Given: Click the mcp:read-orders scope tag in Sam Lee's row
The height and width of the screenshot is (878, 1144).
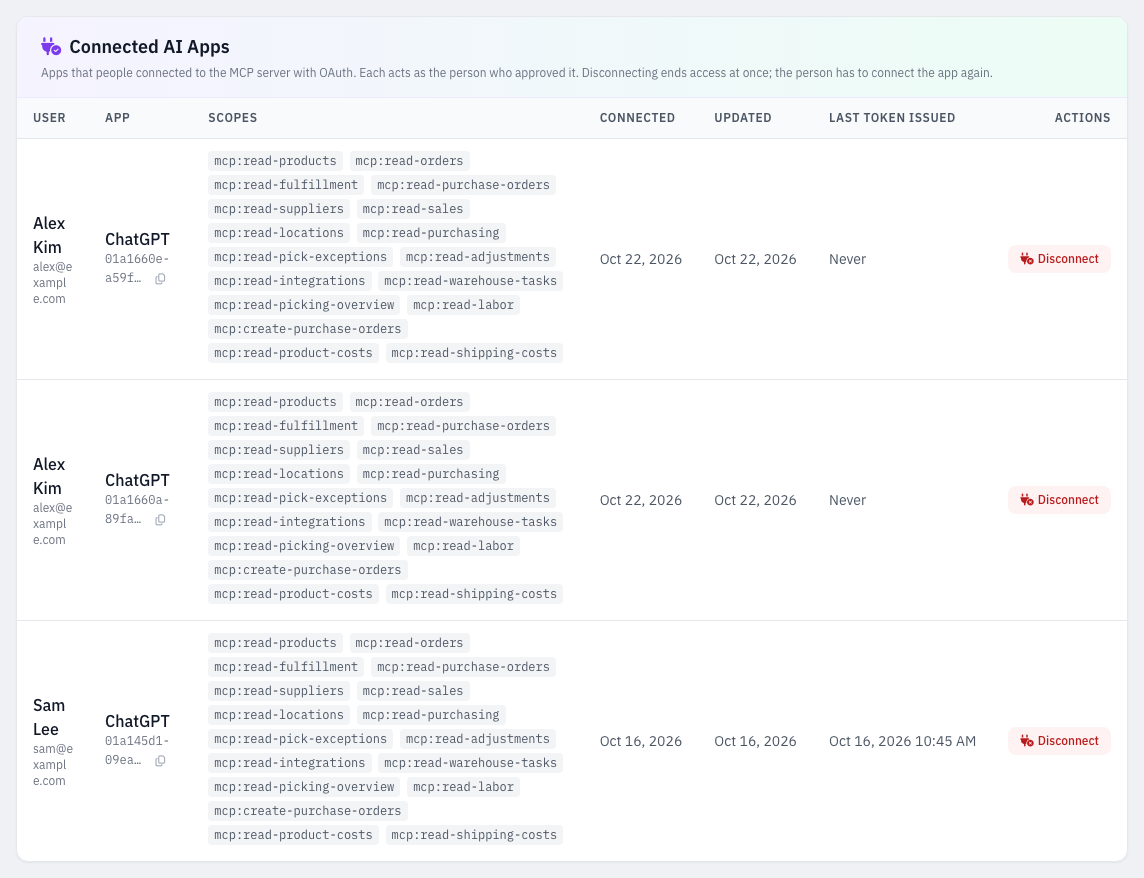Looking at the screenshot, I should pyautogui.click(x=409, y=643).
